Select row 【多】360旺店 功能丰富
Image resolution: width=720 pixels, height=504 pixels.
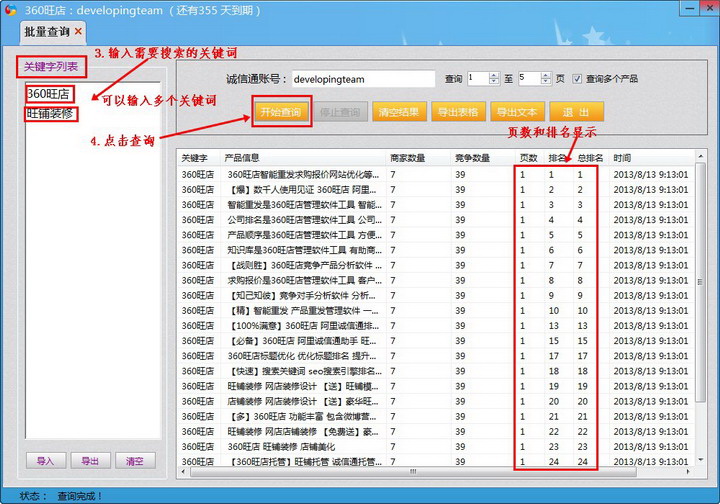(x=436, y=417)
